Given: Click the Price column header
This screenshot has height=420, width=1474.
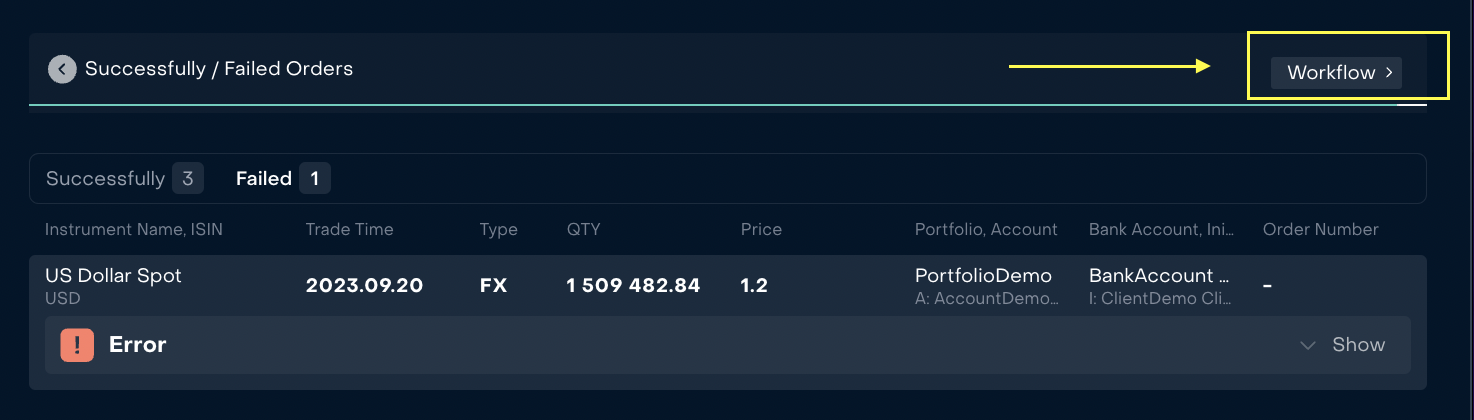Looking at the screenshot, I should click(x=761, y=230).
